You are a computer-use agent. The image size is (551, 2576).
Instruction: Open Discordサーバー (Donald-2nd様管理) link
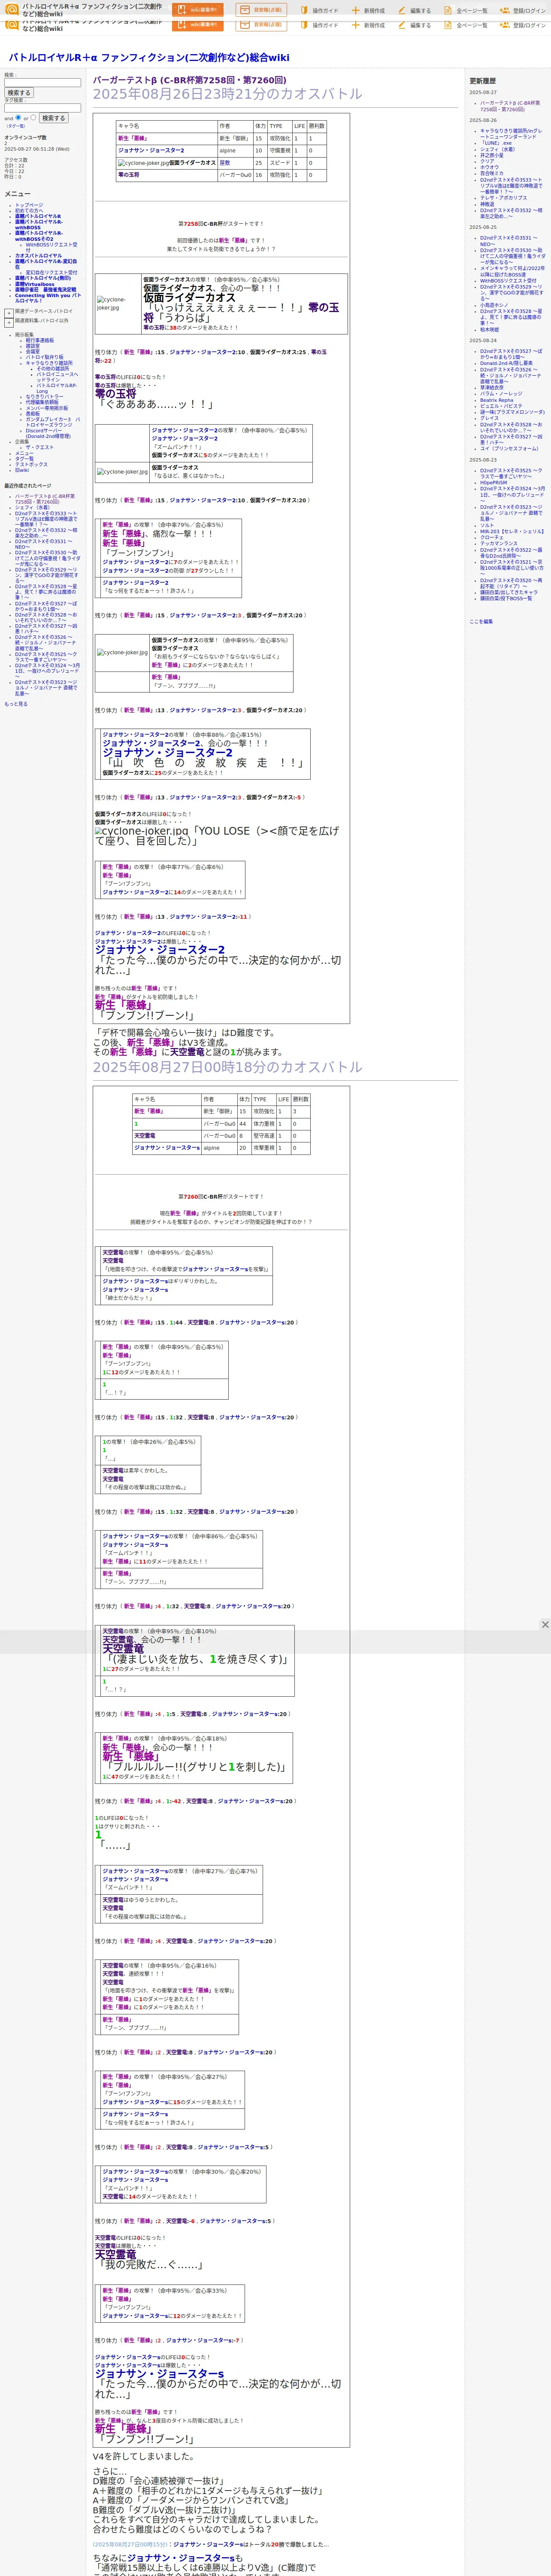48,433
